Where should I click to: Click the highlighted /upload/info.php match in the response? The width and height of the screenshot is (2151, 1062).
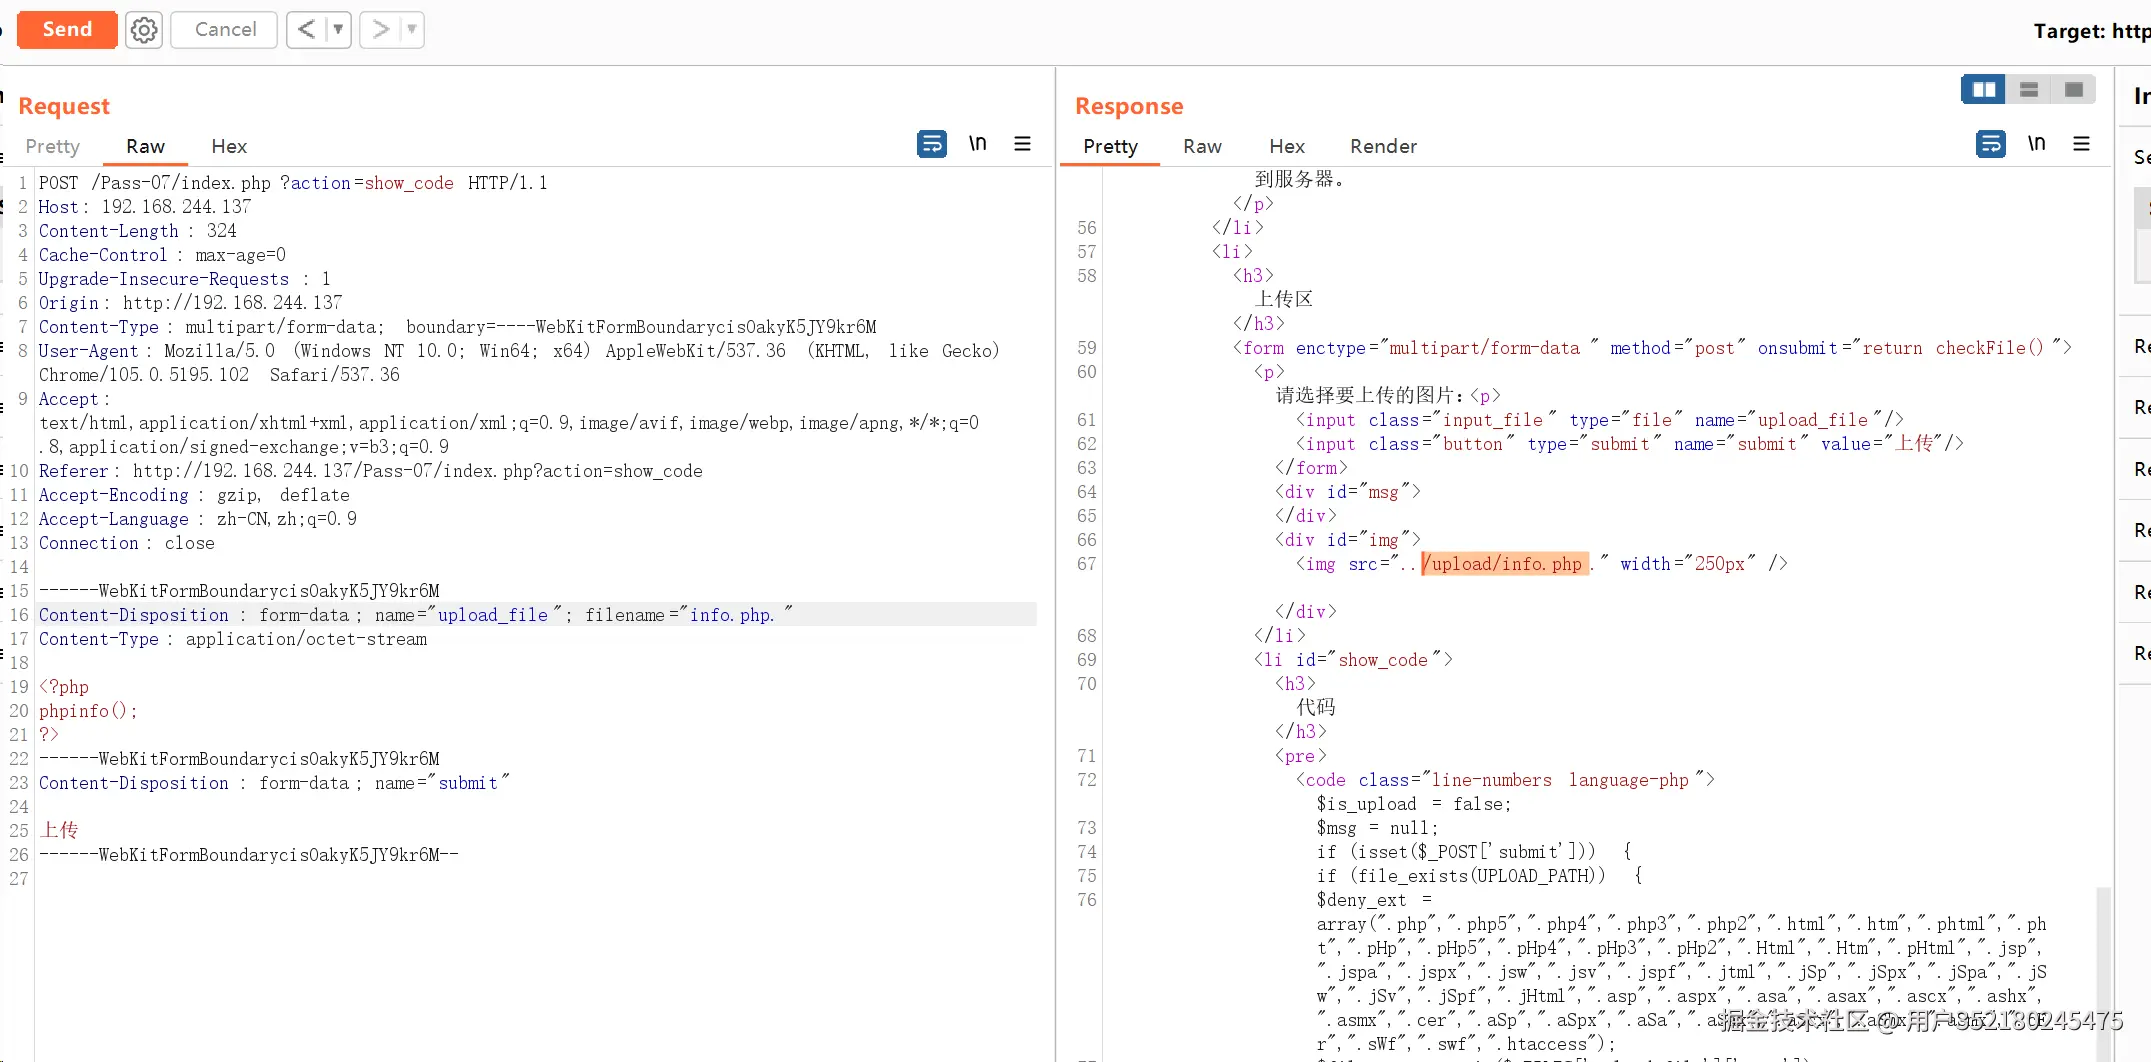[1505, 564]
